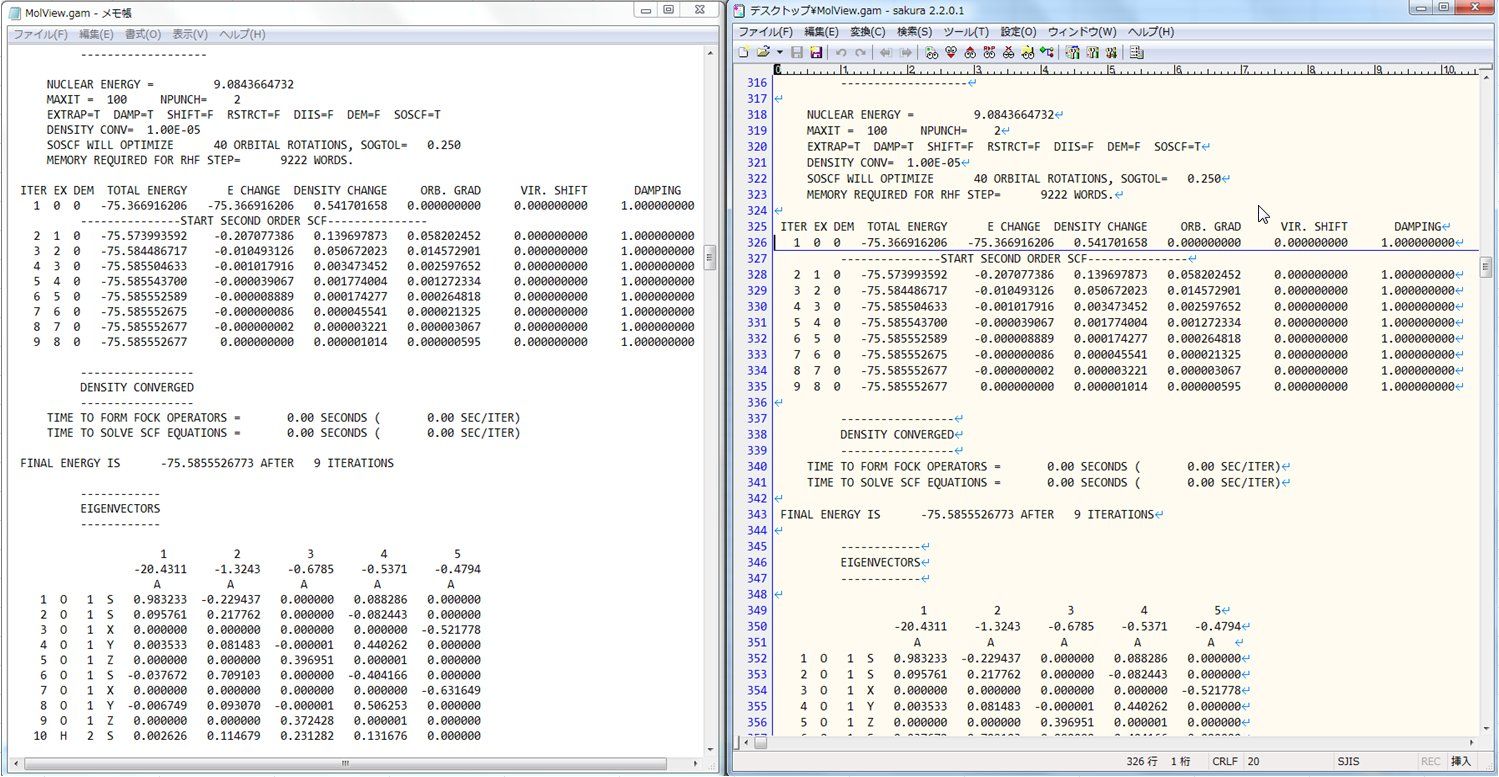The height and width of the screenshot is (777, 1499).
Task: Open 表示(V) menu in Notepad
Action: [x=190, y=34]
